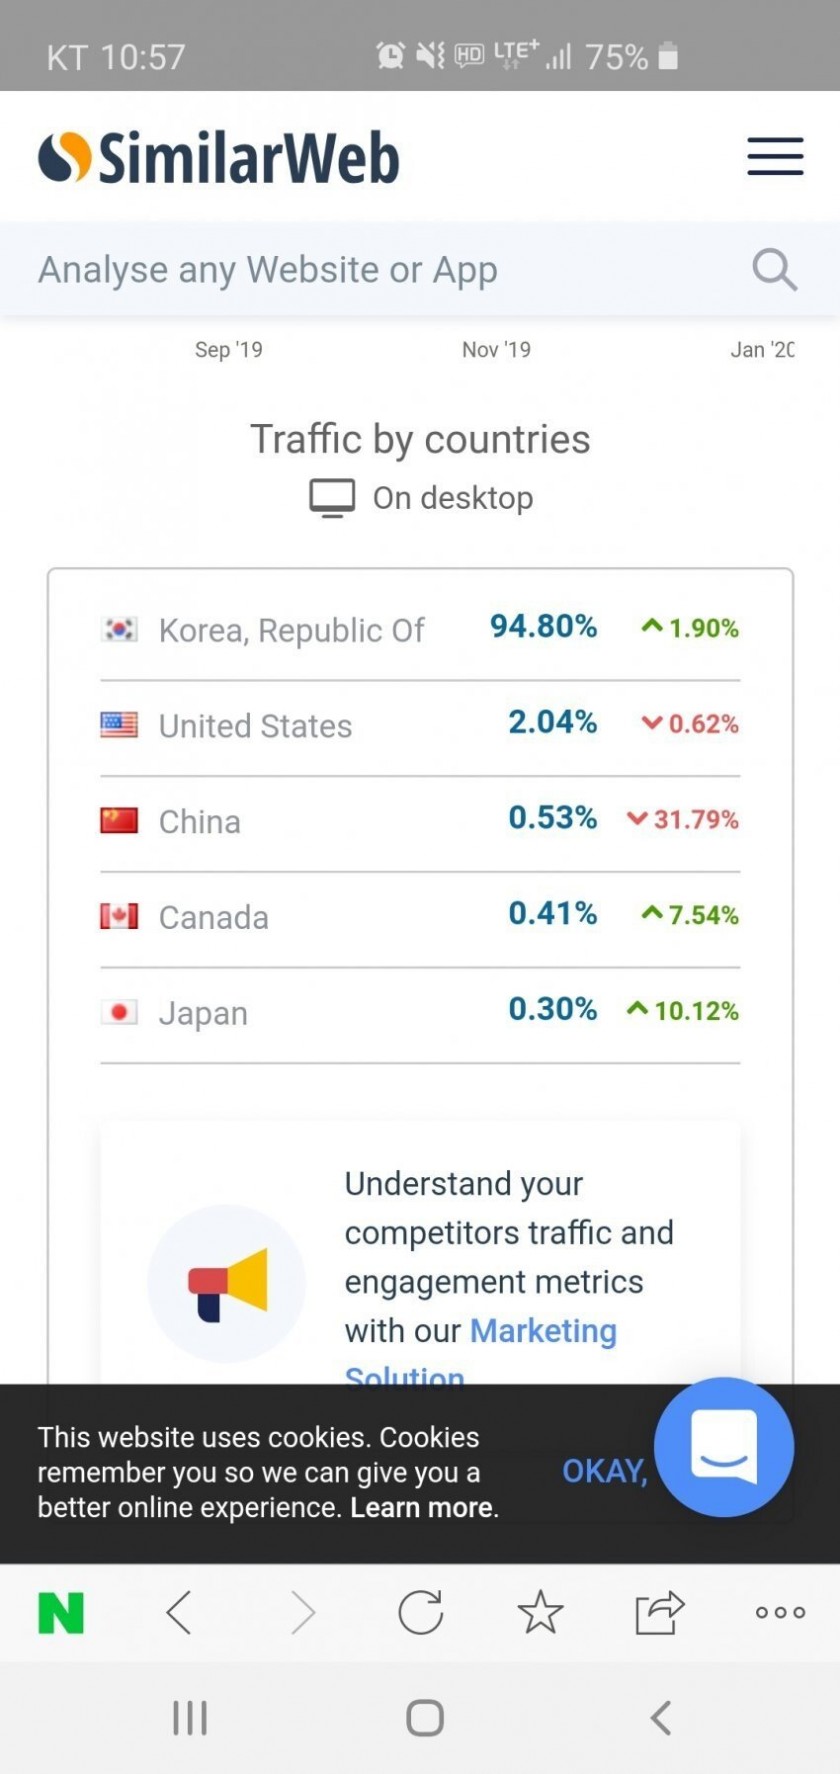
Task: Select the Korea, Republic Of row
Action: (x=420, y=629)
